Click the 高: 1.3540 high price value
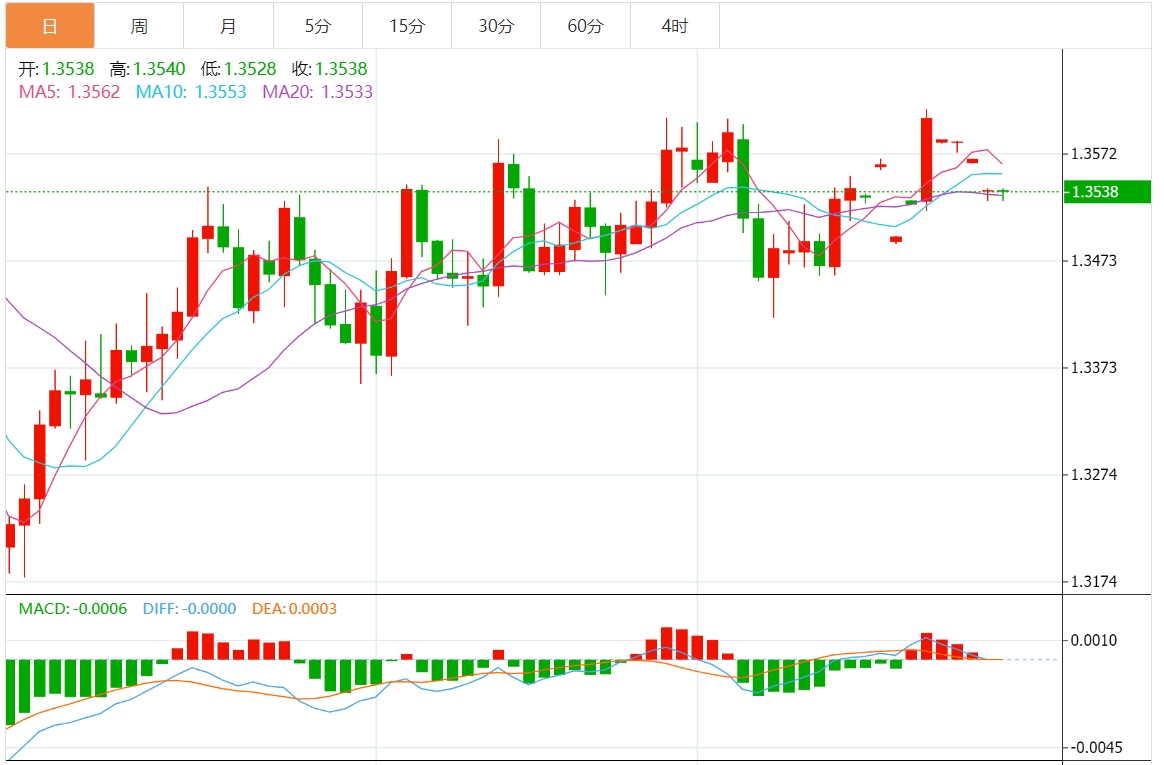1164x765 pixels. tap(148, 69)
